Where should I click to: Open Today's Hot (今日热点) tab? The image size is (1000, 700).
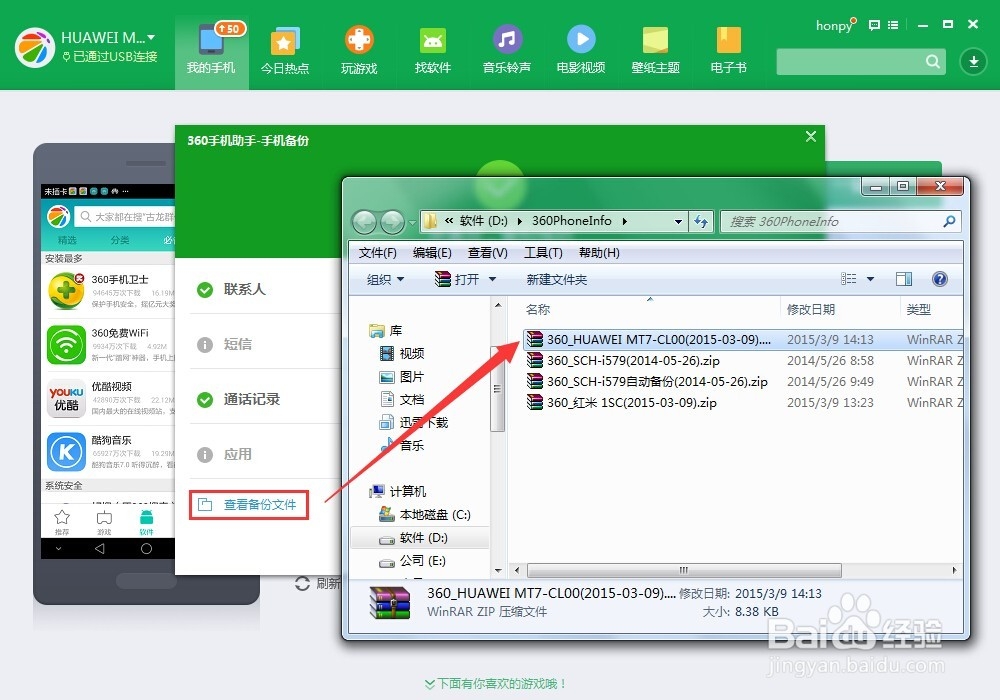tap(284, 50)
